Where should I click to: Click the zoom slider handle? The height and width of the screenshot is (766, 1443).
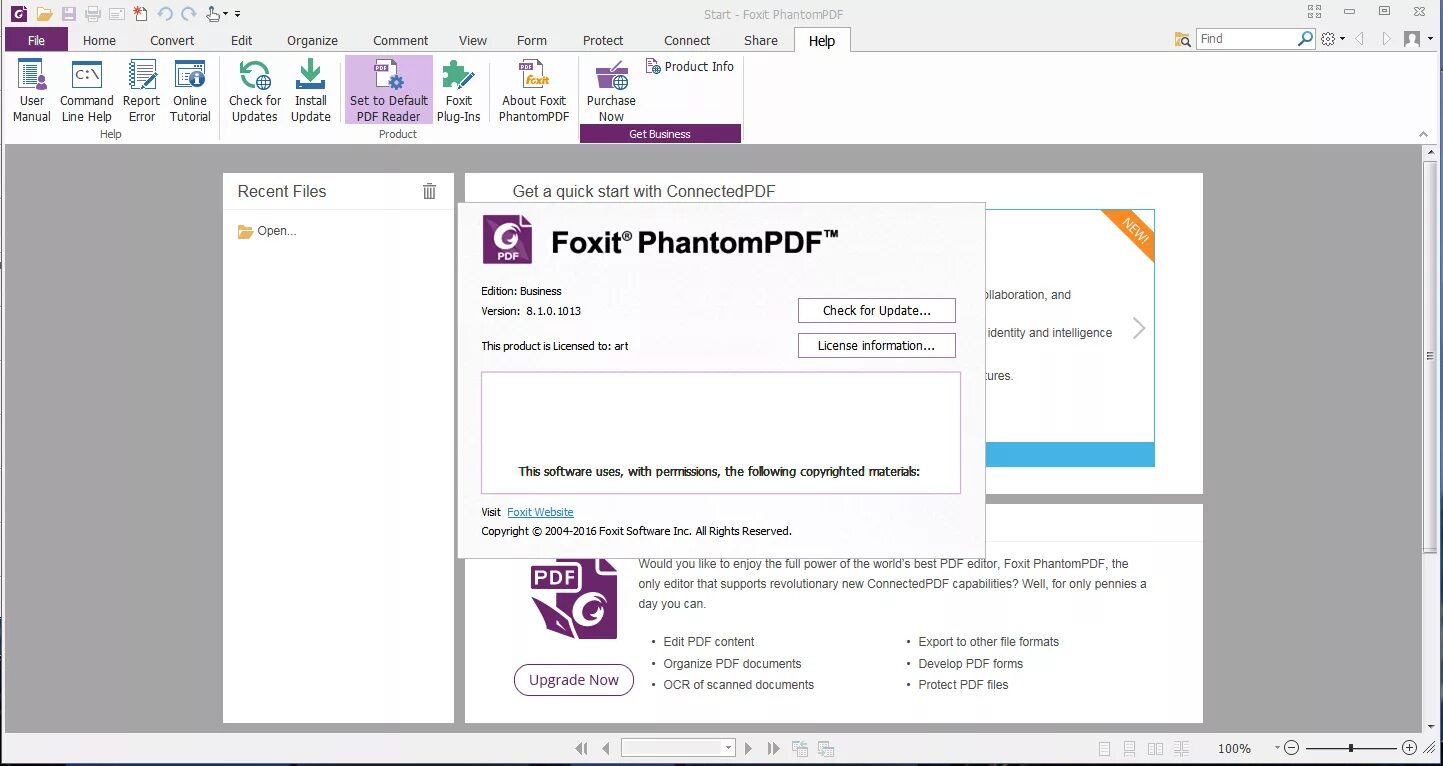[1350, 748]
